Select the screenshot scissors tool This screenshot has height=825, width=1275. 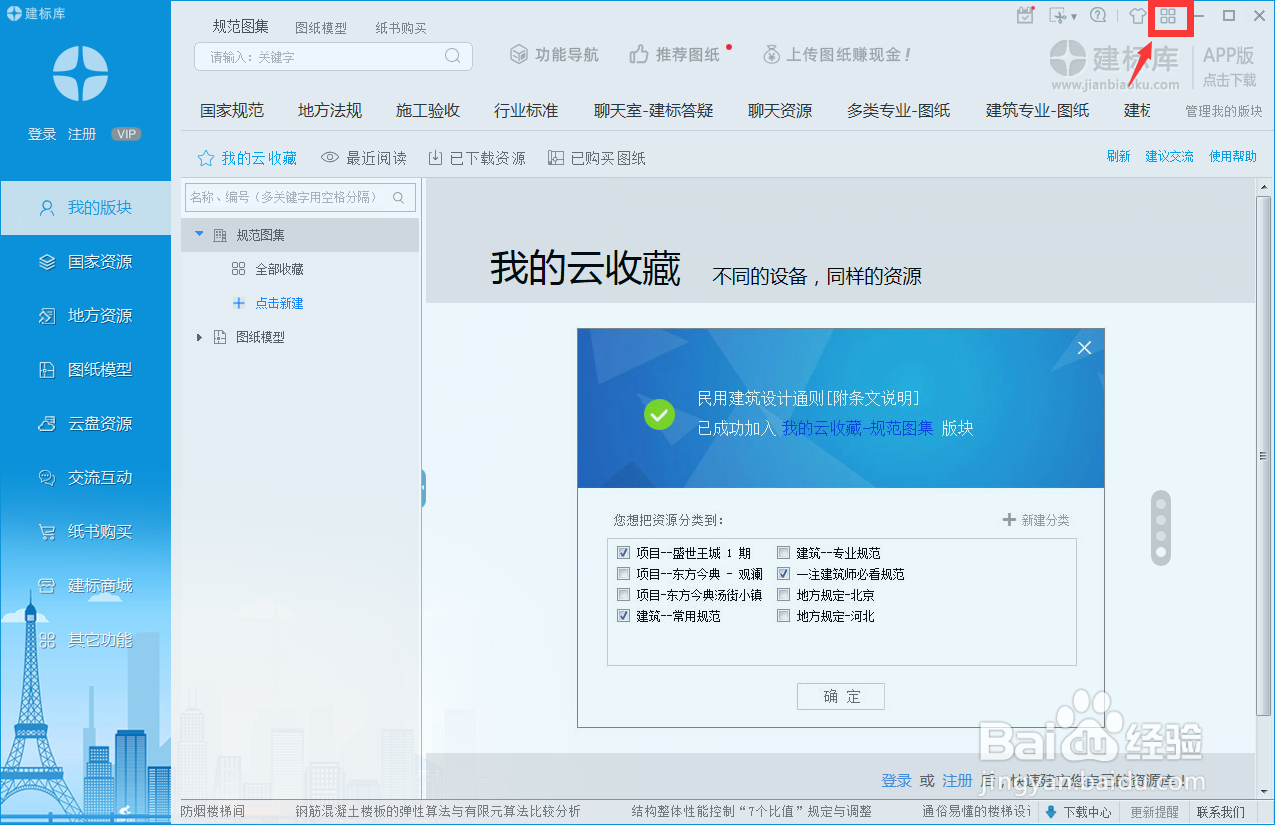[1057, 16]
